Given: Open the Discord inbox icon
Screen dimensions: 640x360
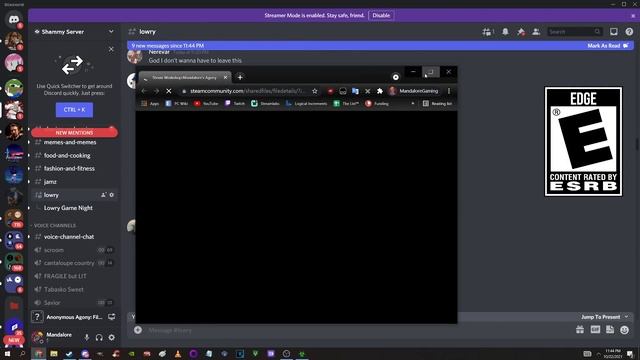Looking at the screenshot, I should 613,31.
